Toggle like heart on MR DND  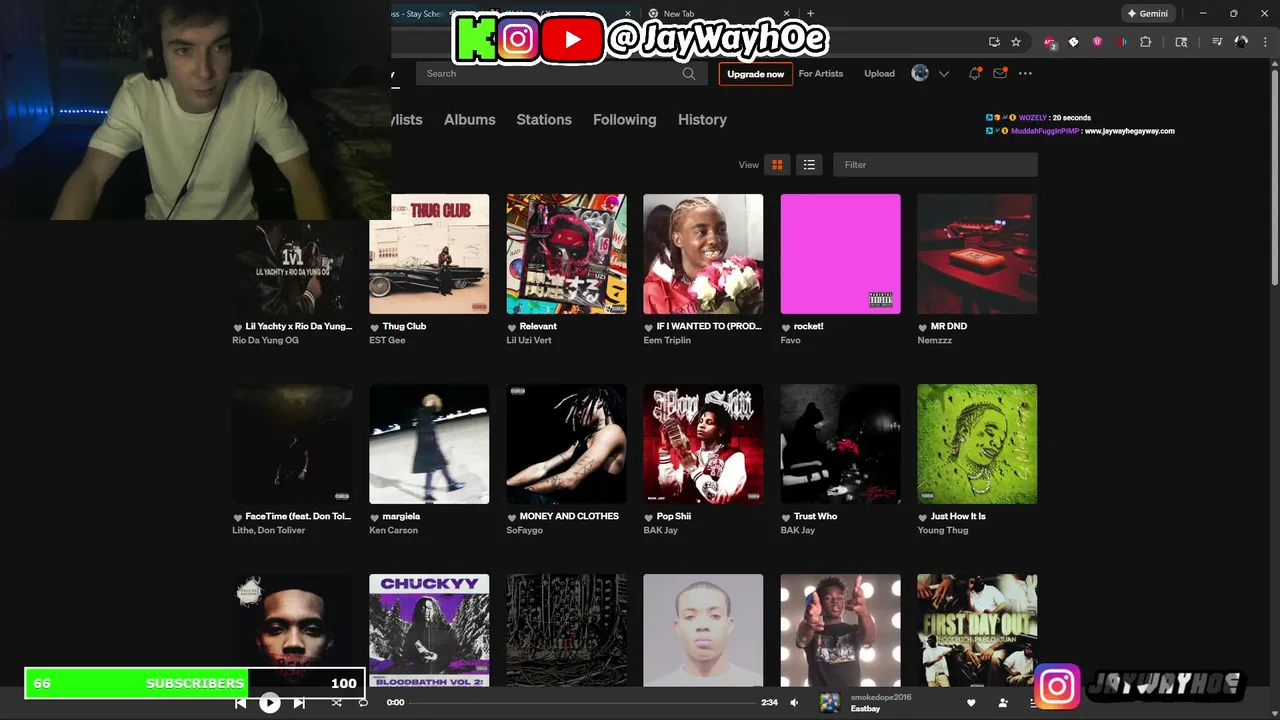(923, 327)
